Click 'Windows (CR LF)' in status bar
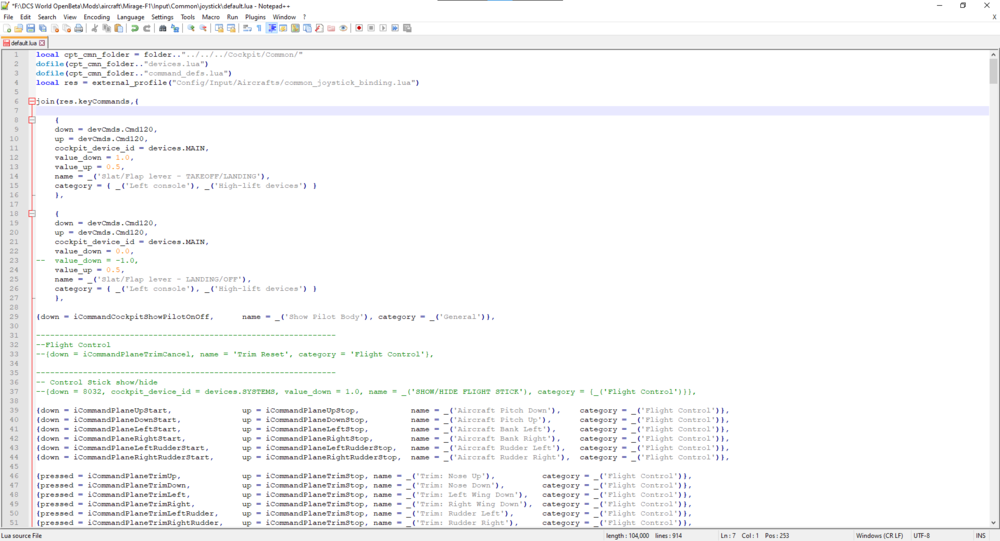 point(879,536)
